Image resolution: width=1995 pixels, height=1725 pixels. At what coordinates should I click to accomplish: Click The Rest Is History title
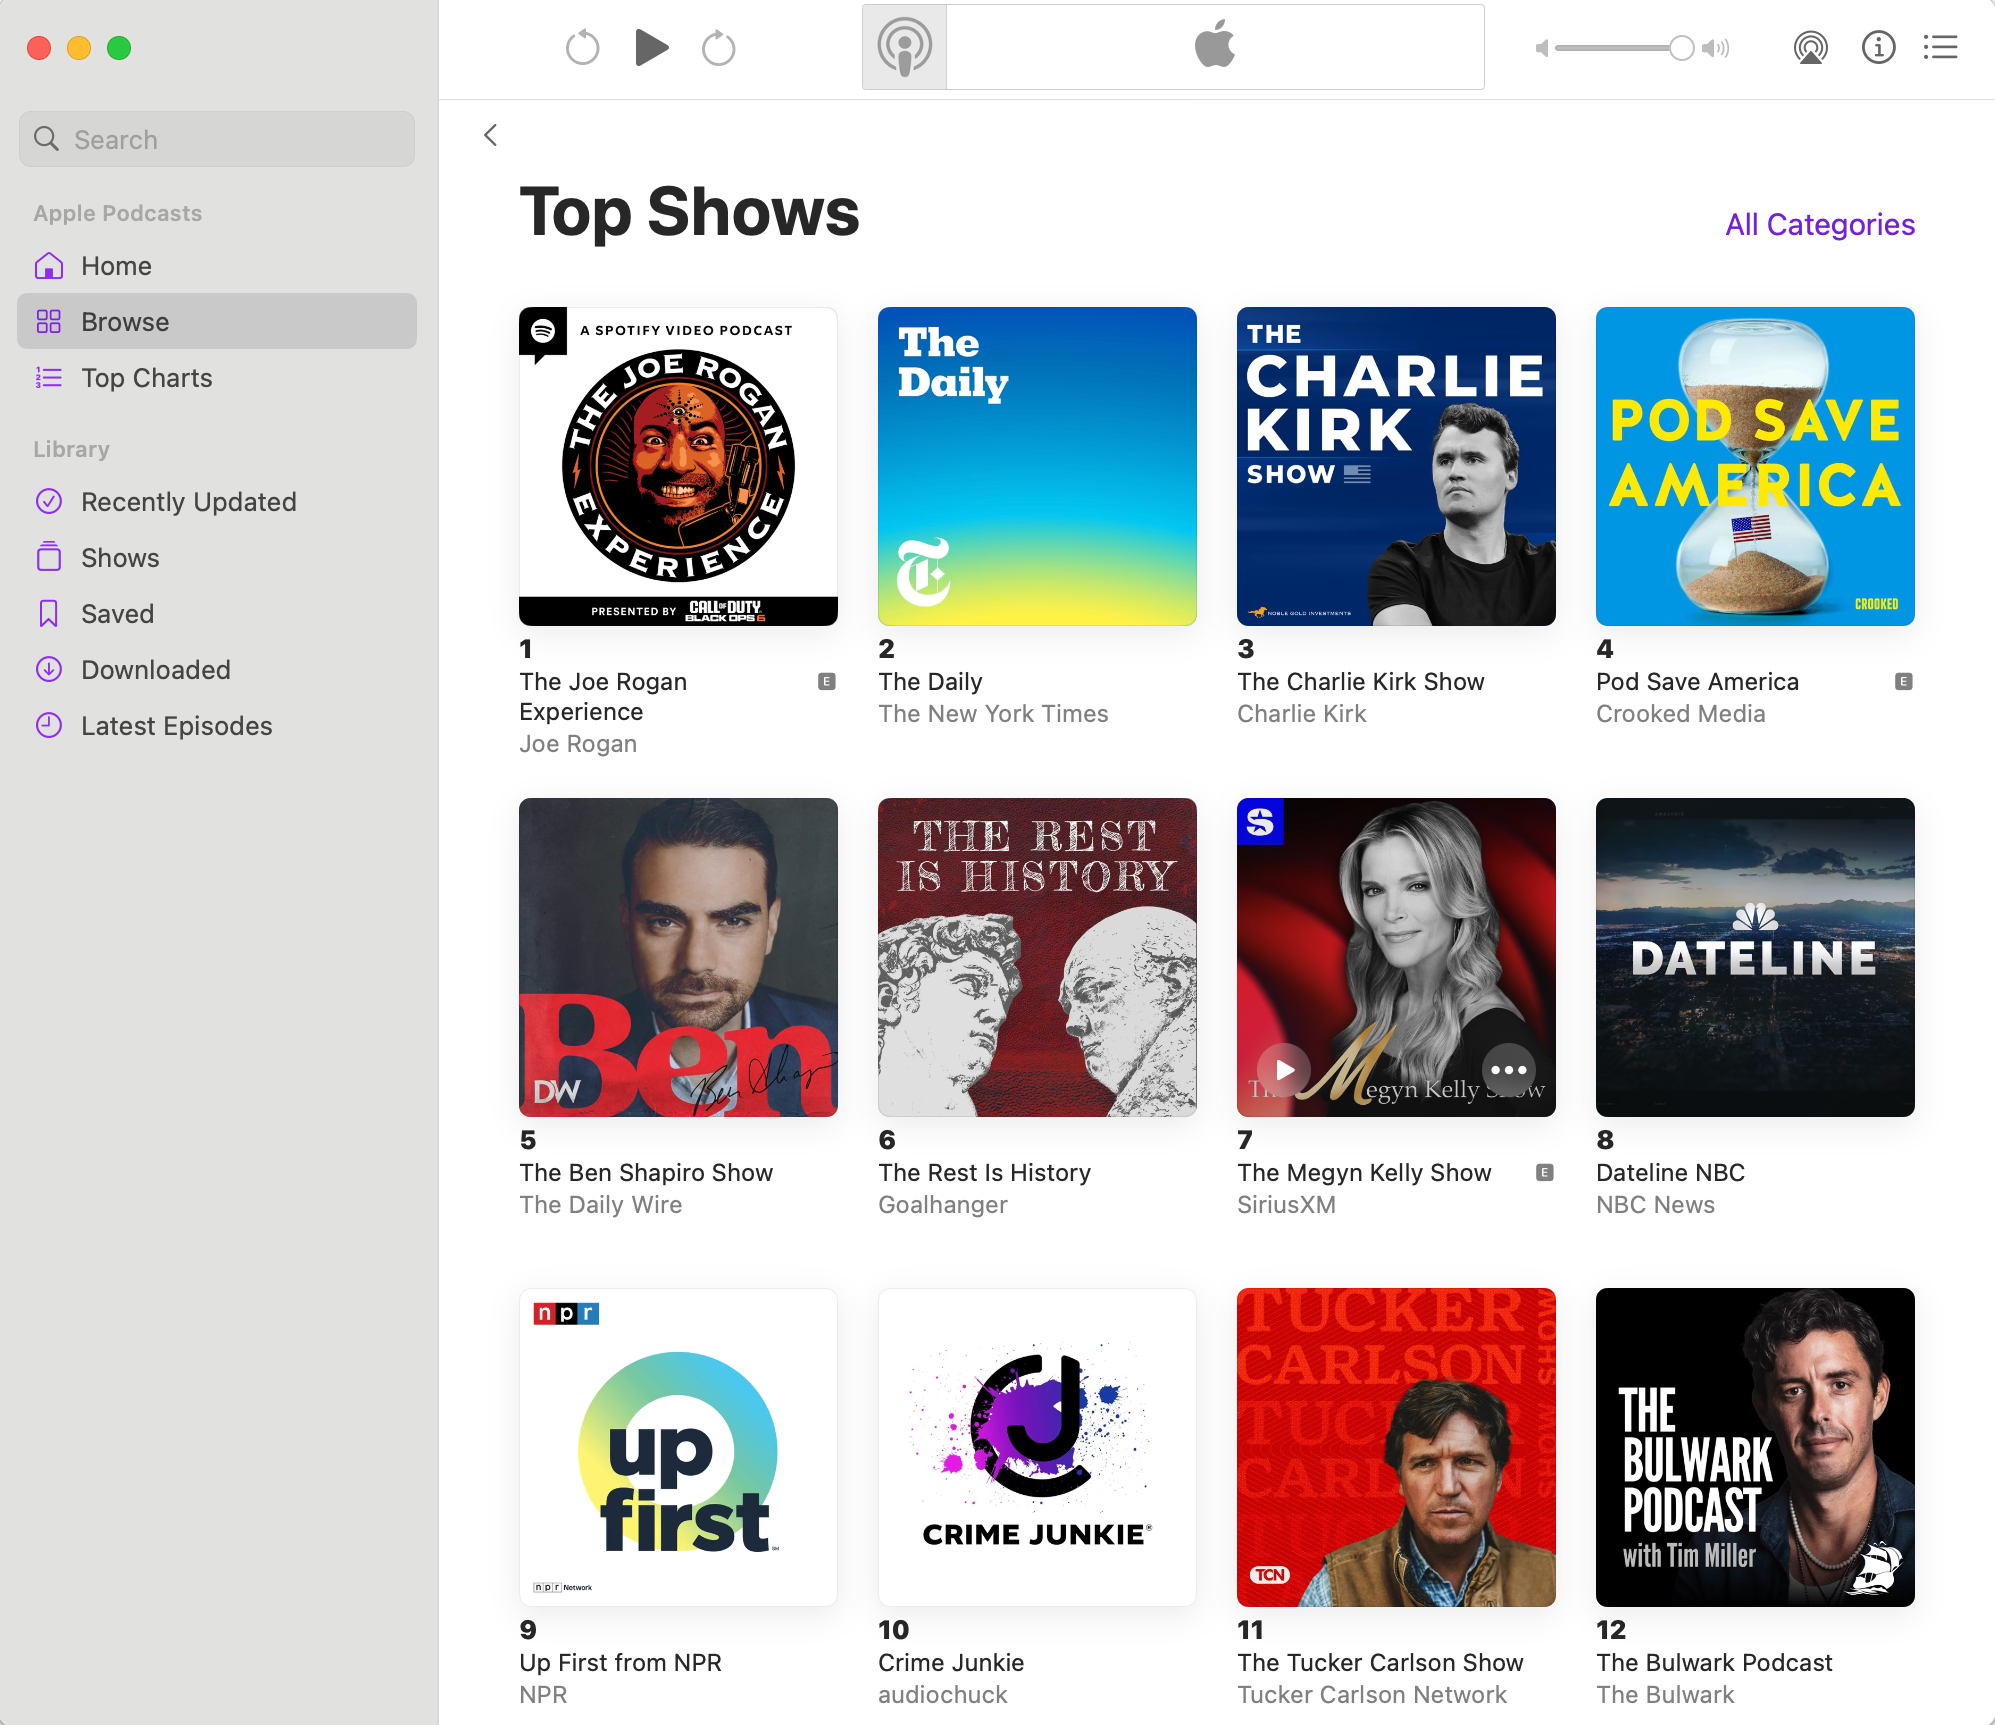point(984,1173)
